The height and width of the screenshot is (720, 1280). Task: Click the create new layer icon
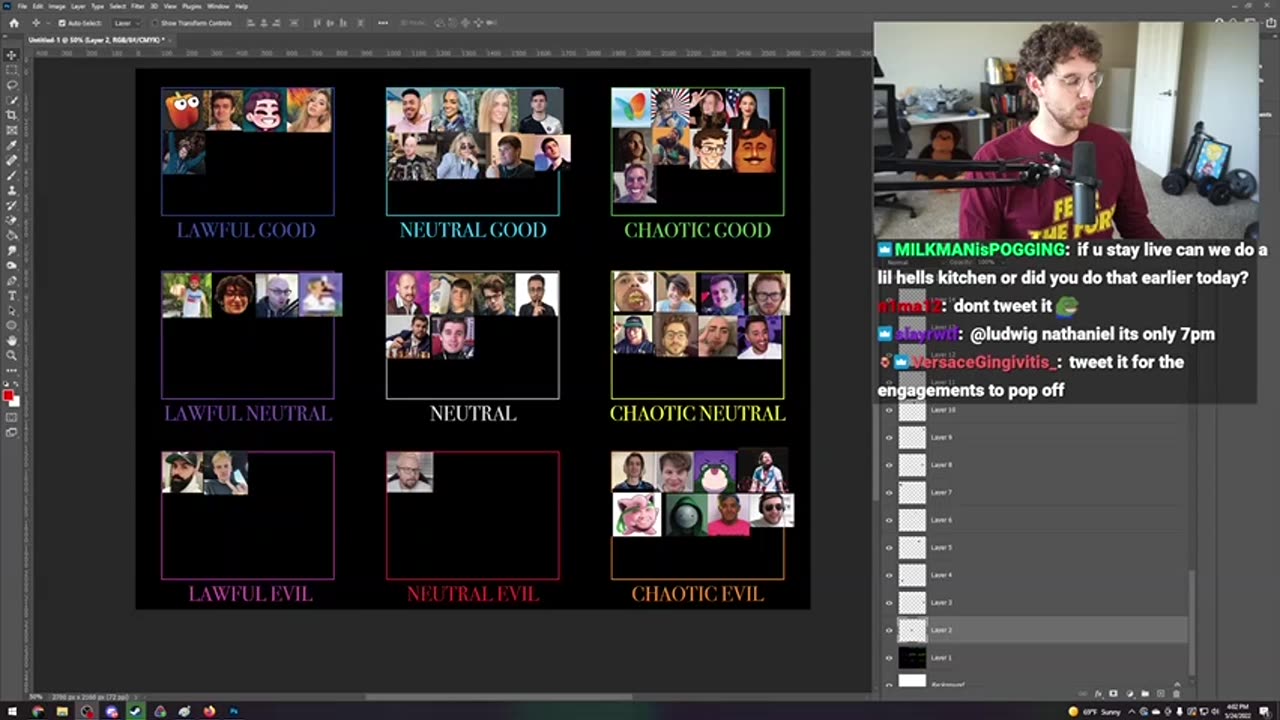tap(1161, 693)
